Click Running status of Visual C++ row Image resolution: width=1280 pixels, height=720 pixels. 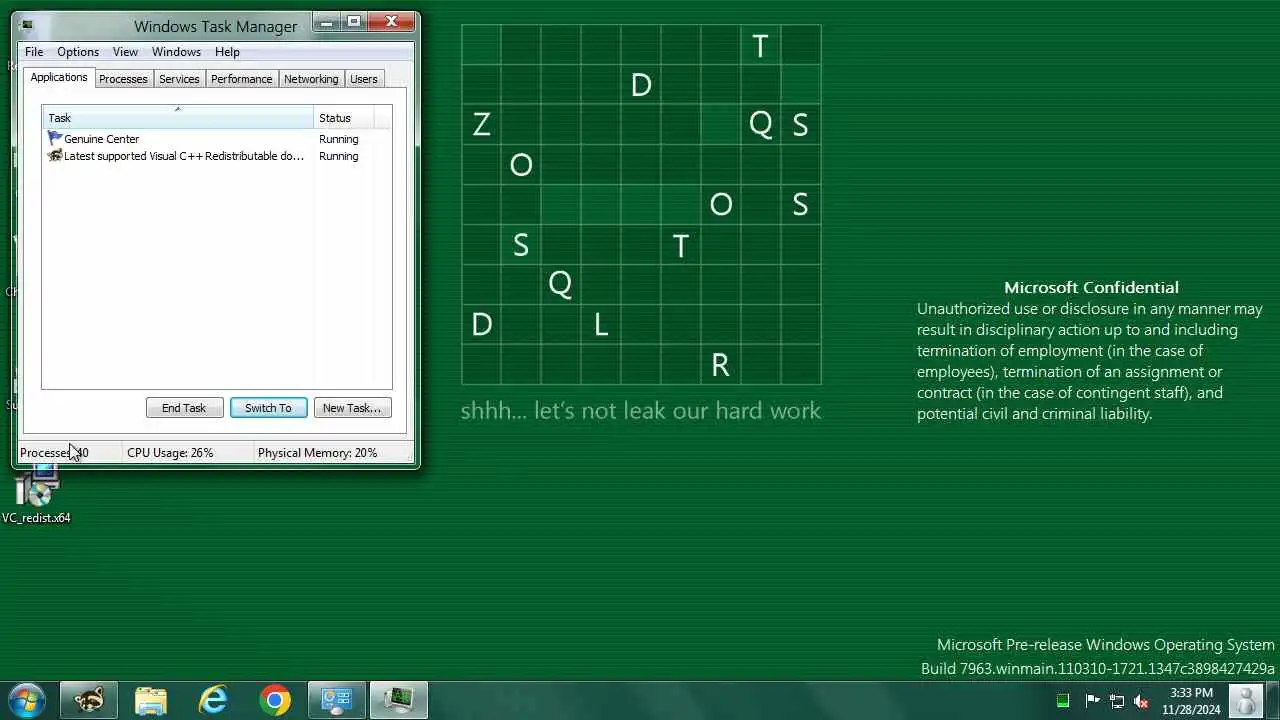click(x=338, y=156)
